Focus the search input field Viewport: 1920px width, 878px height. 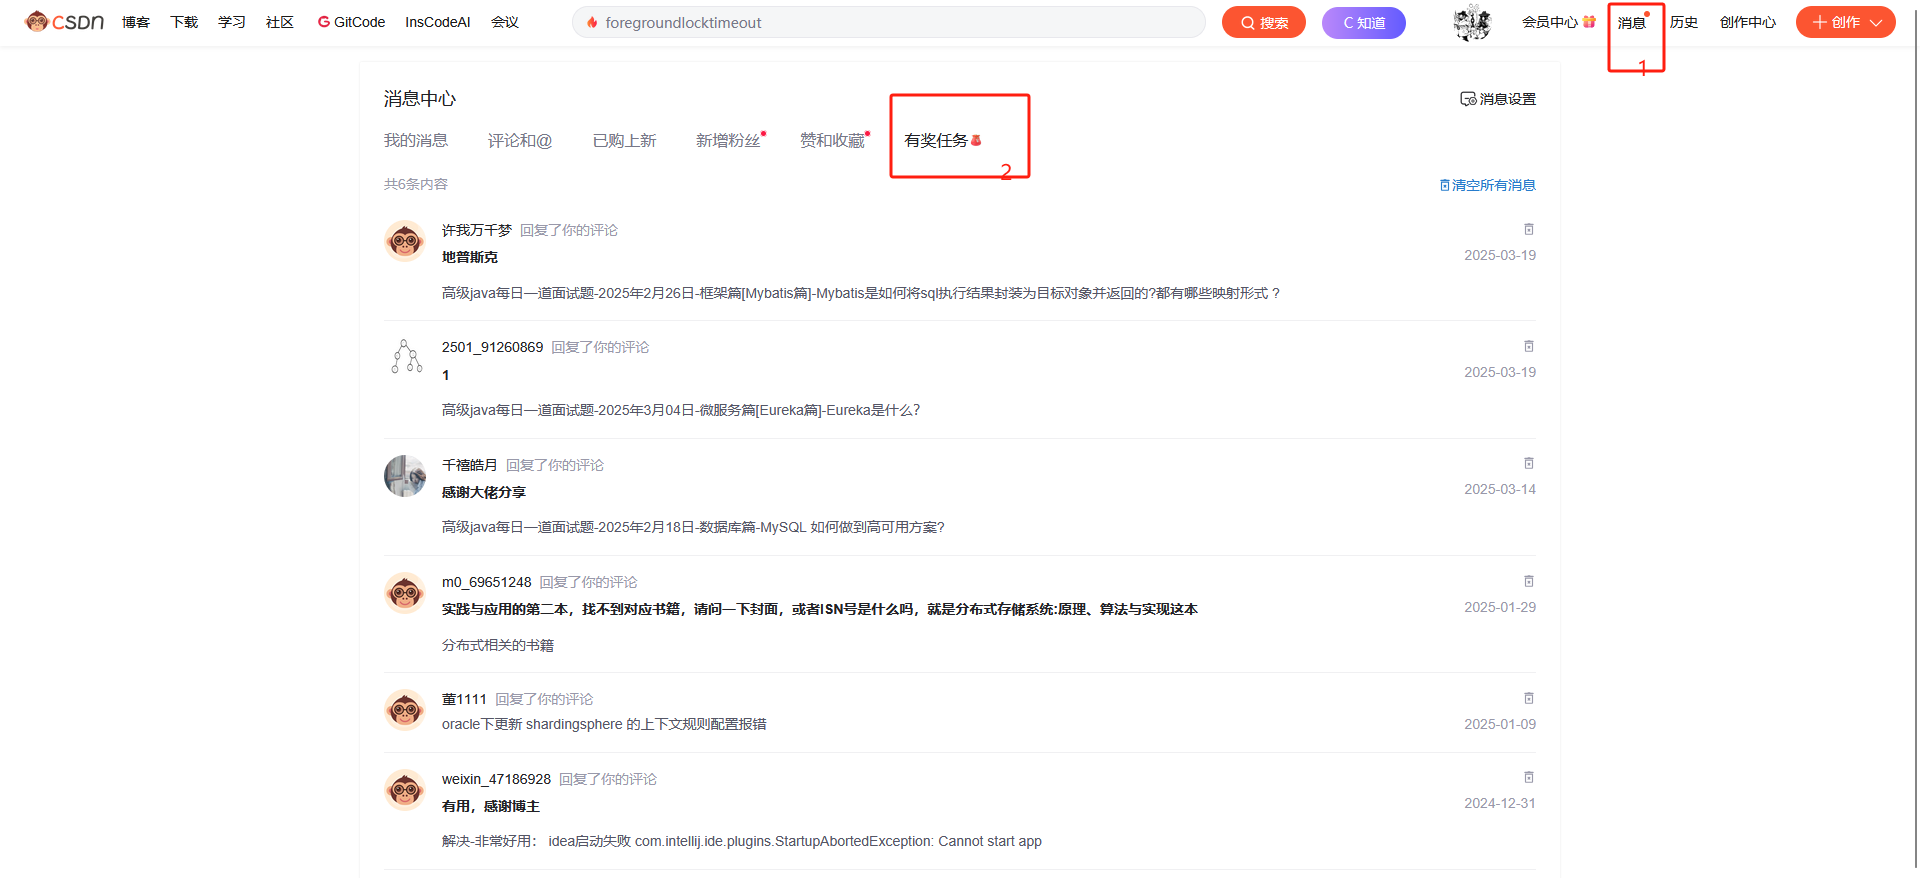888,22
